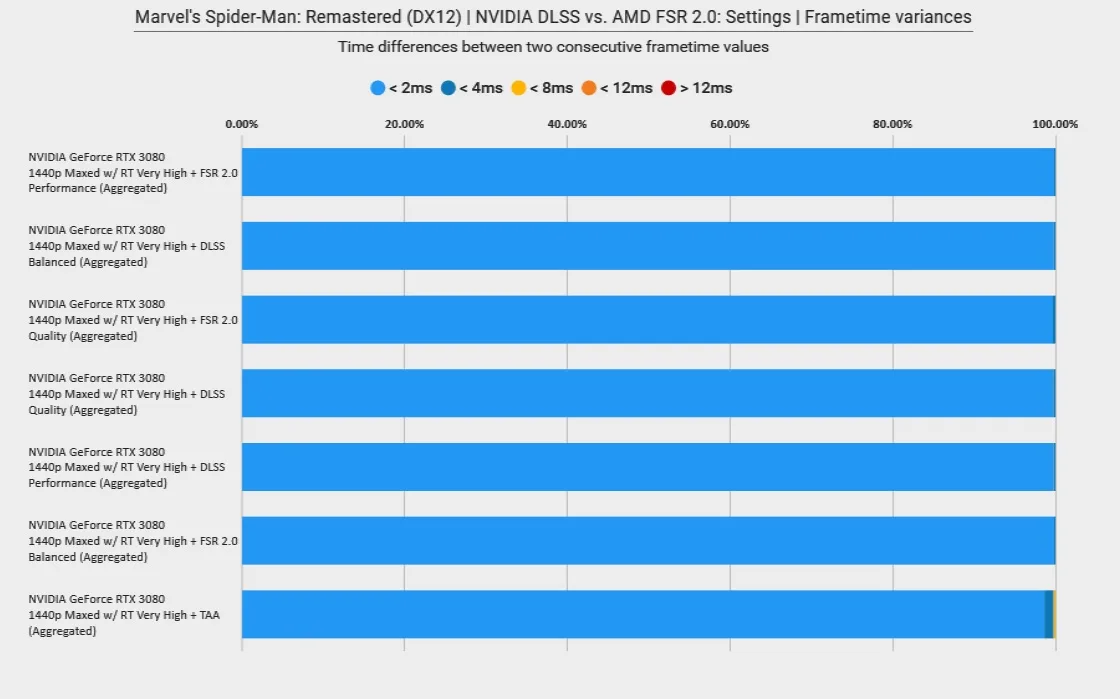Toggle the '> 12ms' red legend circle

tap(669, 88)
